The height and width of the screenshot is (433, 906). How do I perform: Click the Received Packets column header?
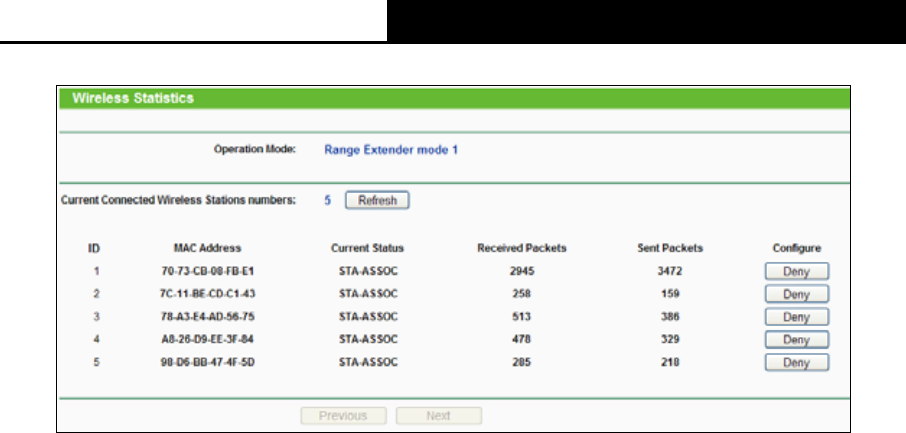tap(522, 248)
